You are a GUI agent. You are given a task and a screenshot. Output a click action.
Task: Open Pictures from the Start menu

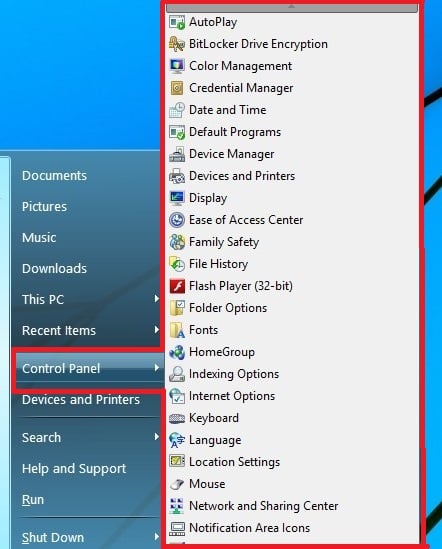click(x=44, y=207)
